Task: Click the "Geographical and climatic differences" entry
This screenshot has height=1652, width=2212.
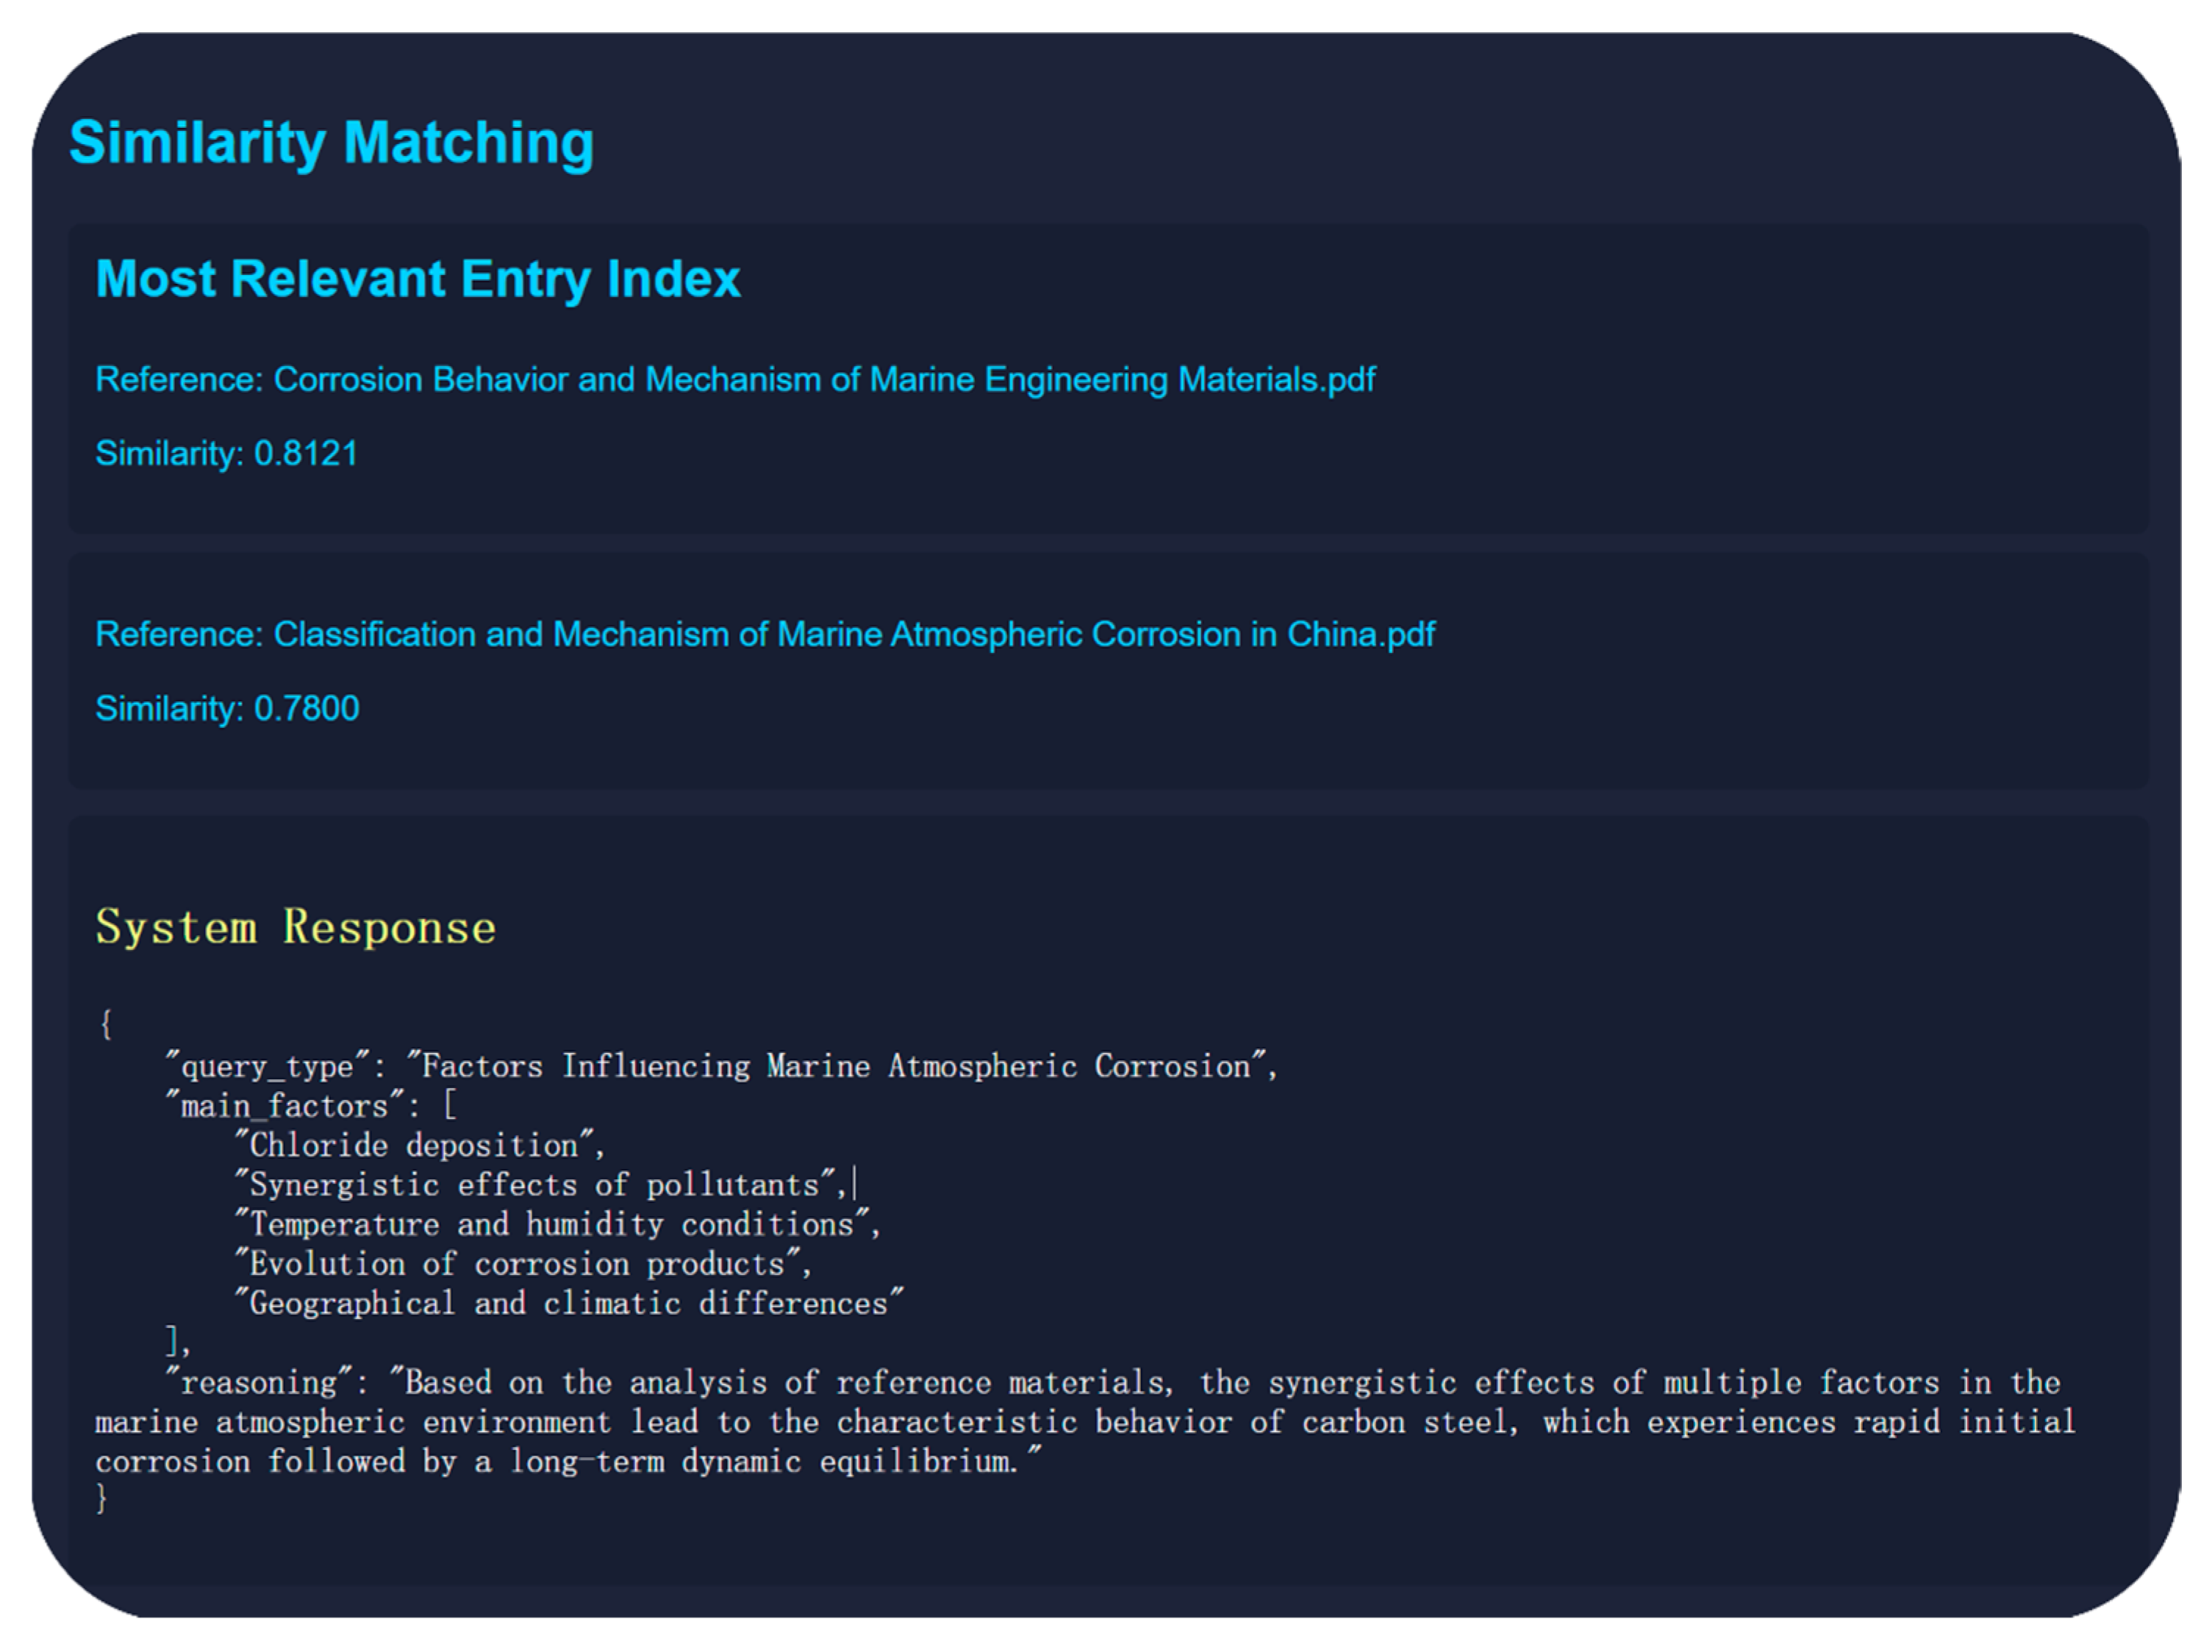Action: [x=568, y=1303]
